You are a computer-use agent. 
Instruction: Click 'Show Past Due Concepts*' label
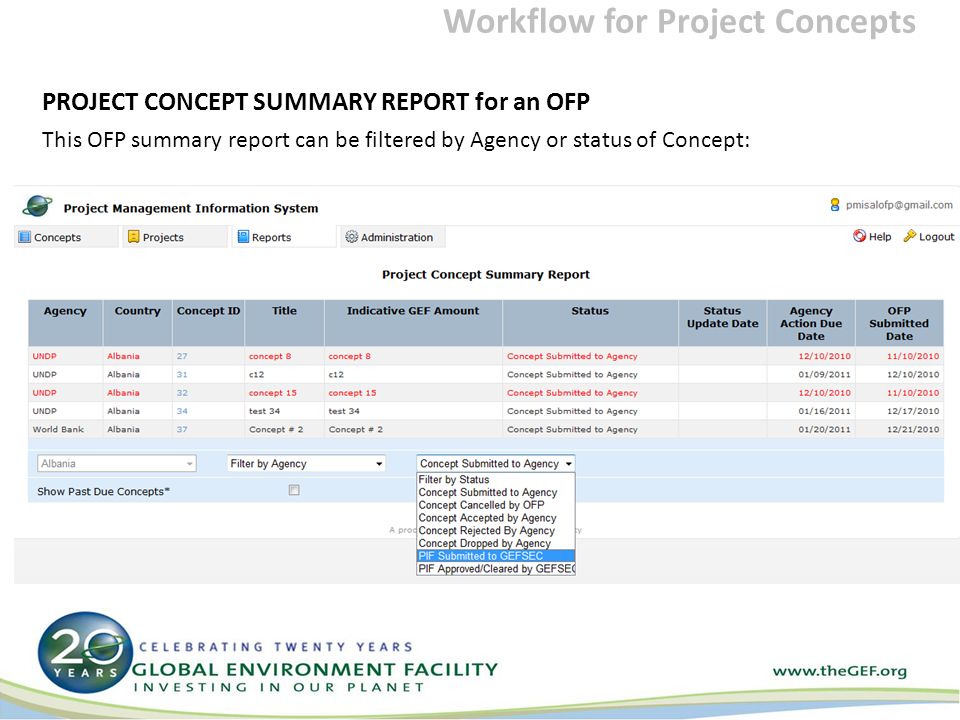click(x=103, y=491)
